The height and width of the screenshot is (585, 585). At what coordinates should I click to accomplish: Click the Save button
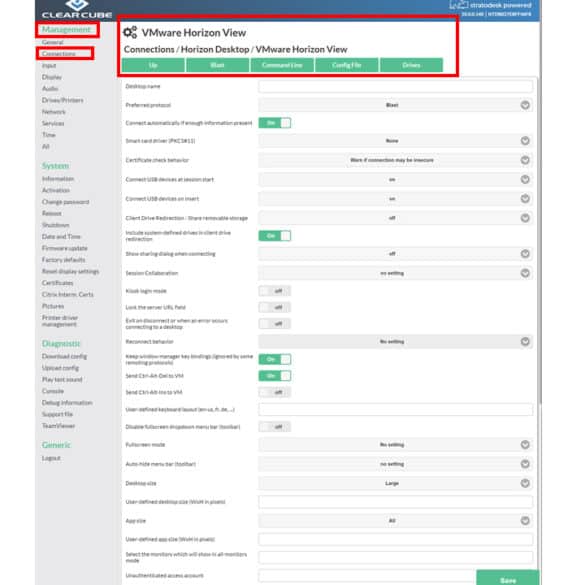click(x=508, y=578)
